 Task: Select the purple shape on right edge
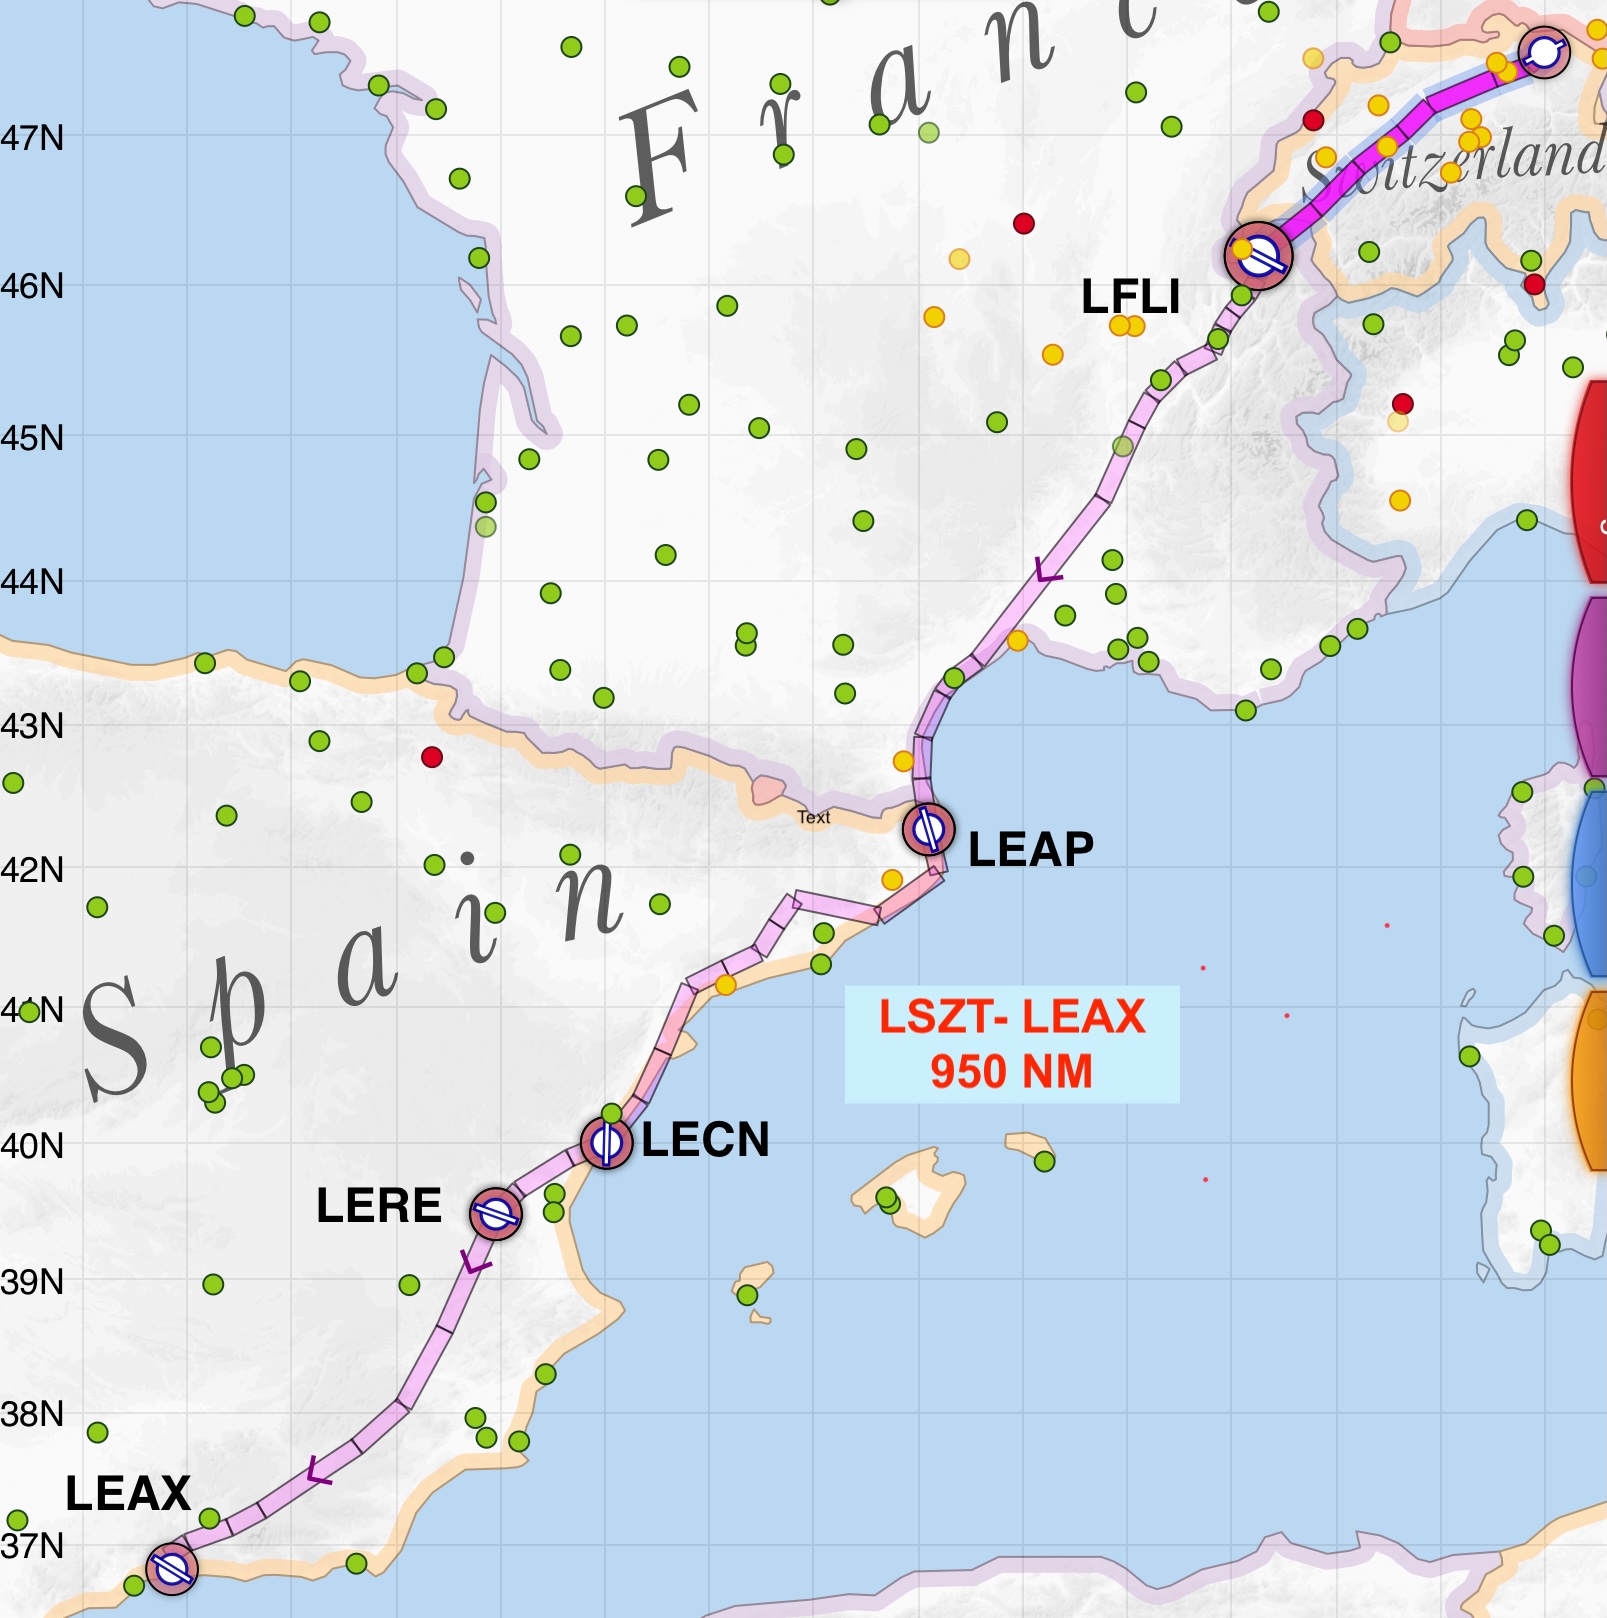pos(1590,687)
